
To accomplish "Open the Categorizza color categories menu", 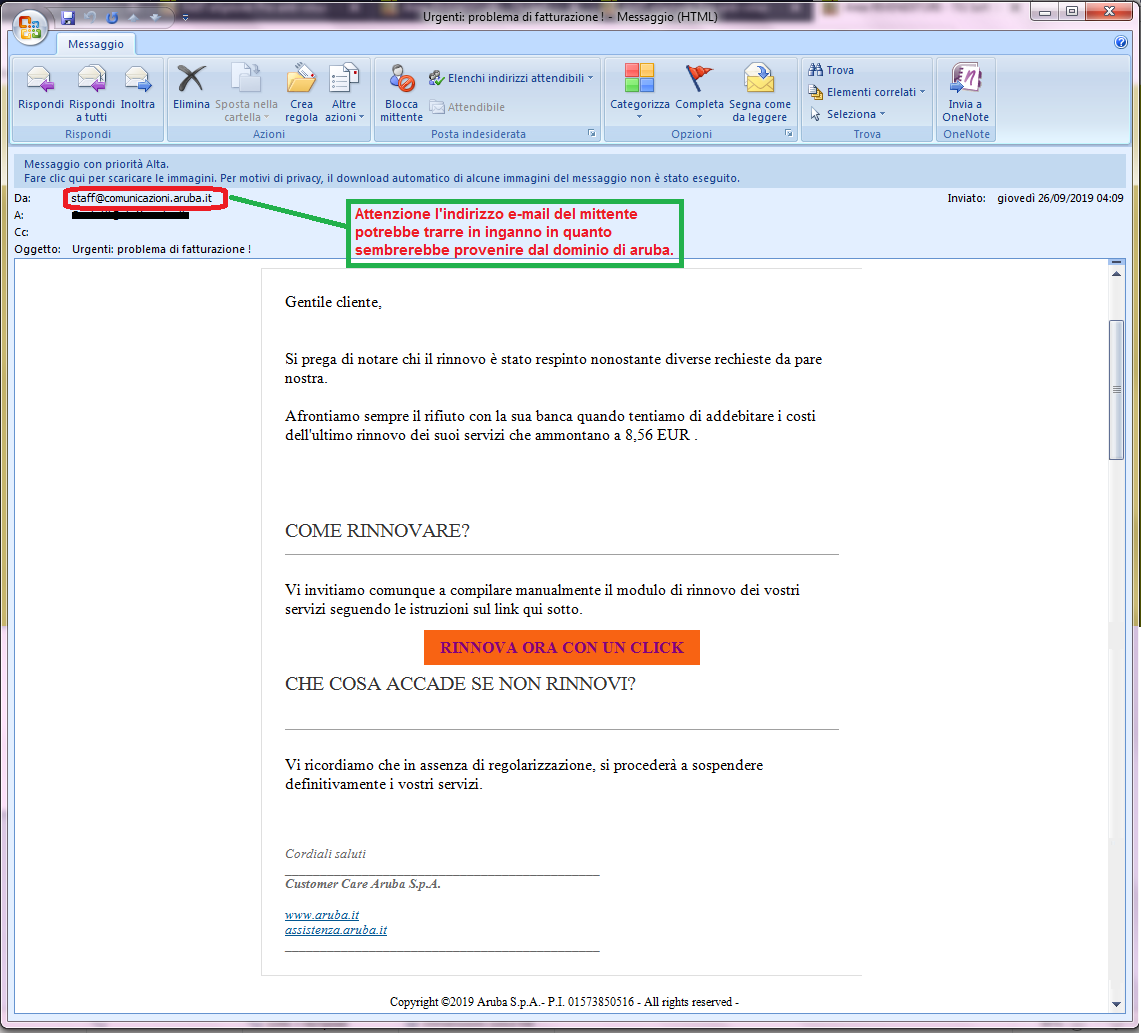I will 640,92.
